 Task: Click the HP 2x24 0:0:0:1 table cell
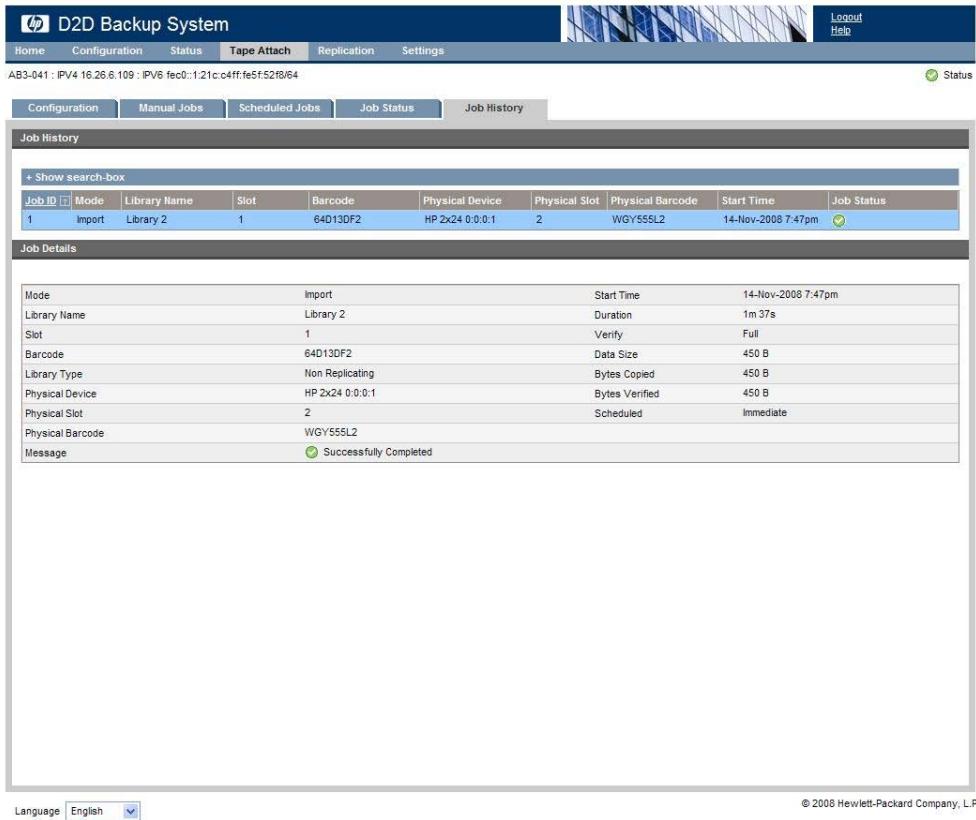click(460, 220)
